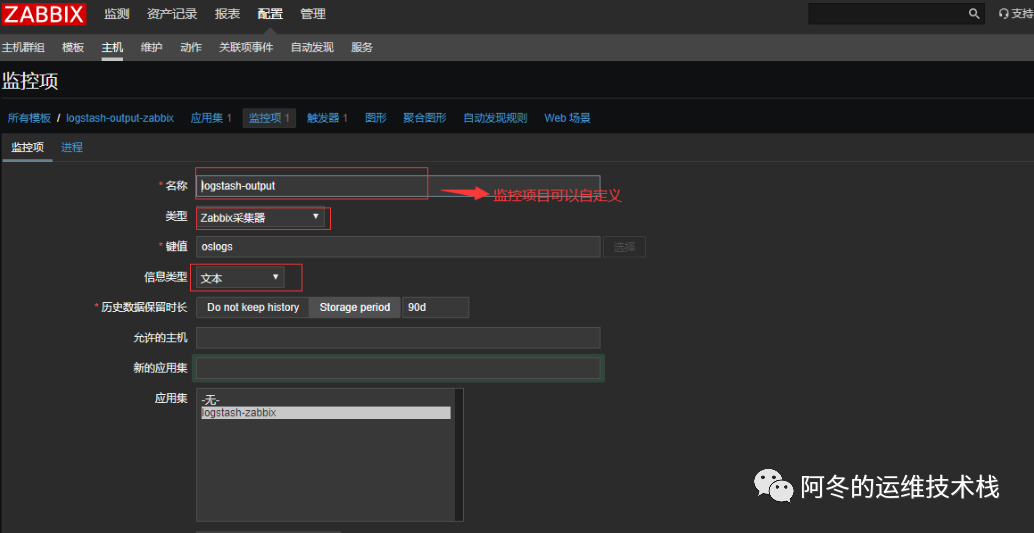Screen dimensions: 1034x533
Task: Click the 名称 input field
Action: (398, 186)
